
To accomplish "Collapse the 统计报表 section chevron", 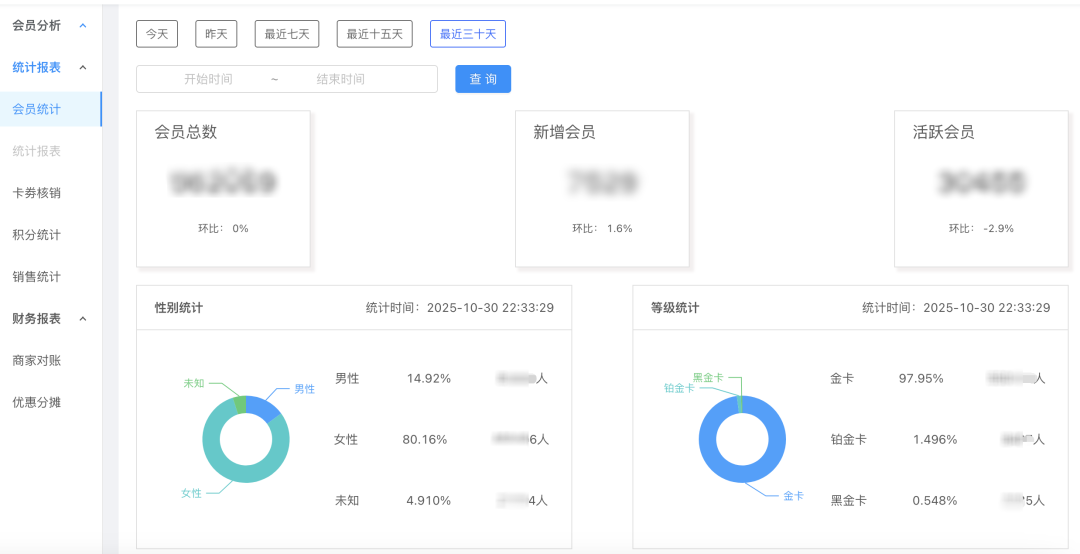I will (83, 68).
